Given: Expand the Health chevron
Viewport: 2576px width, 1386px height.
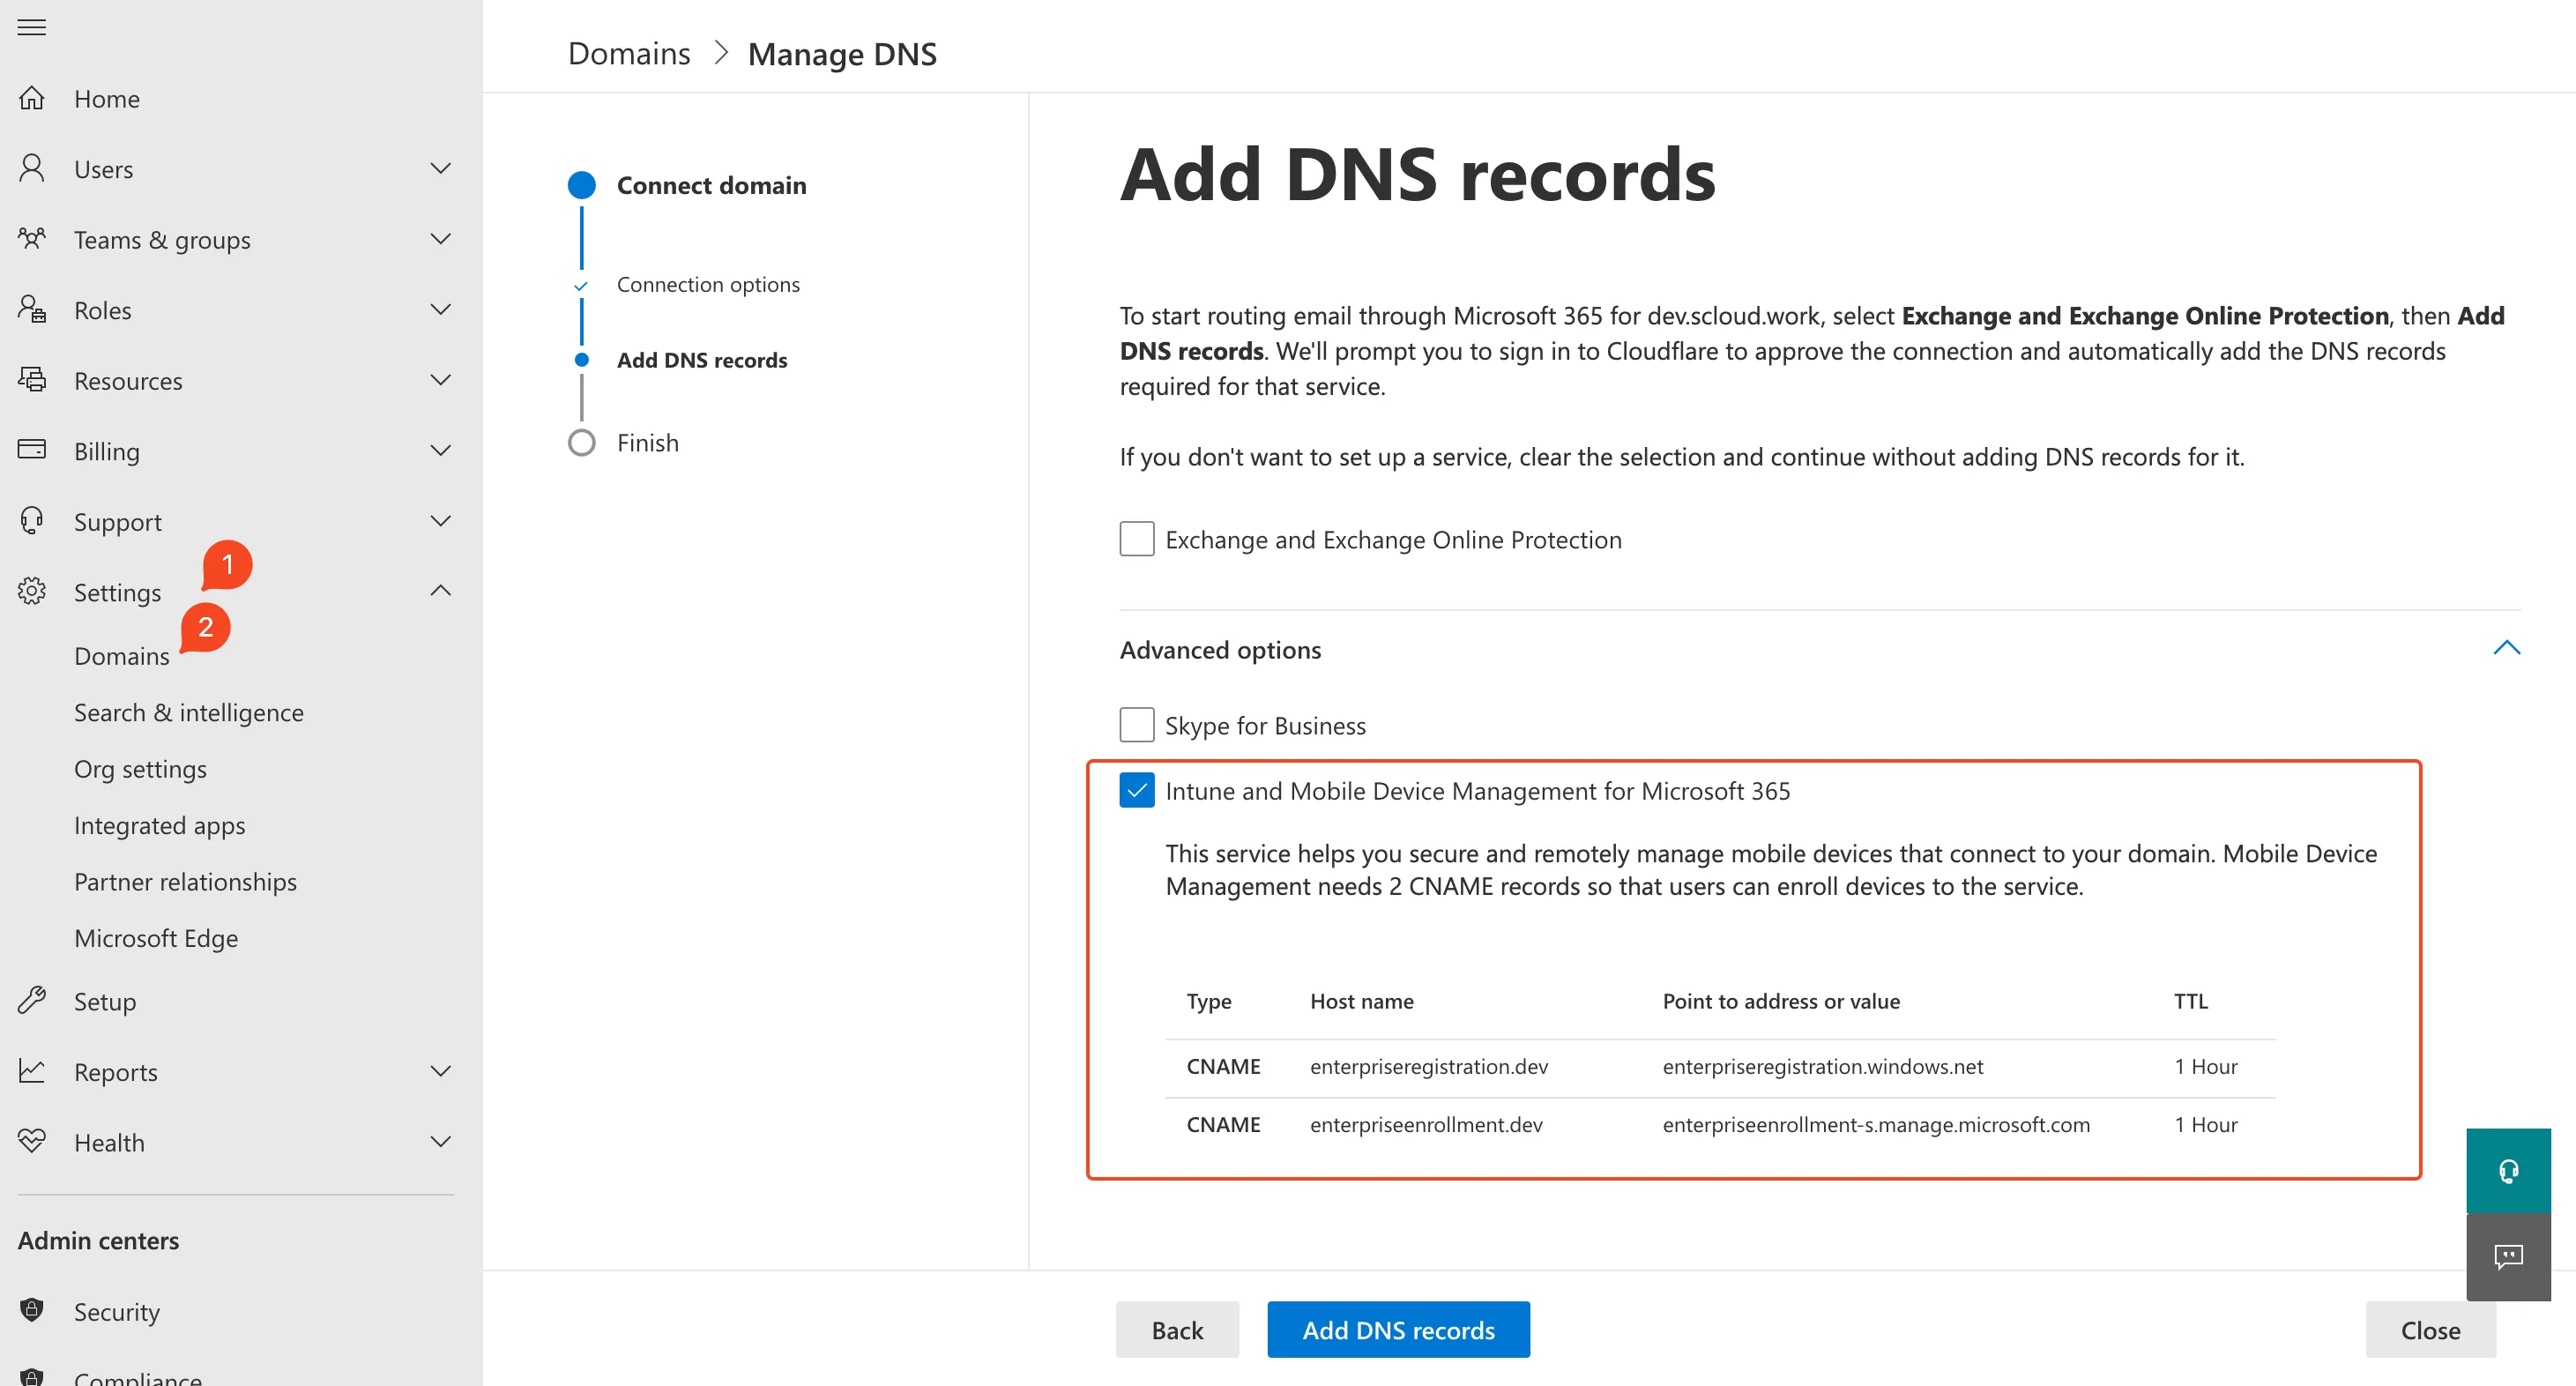Looking at the screenshot, I should pyautogui.click(x=440, y=1141).
